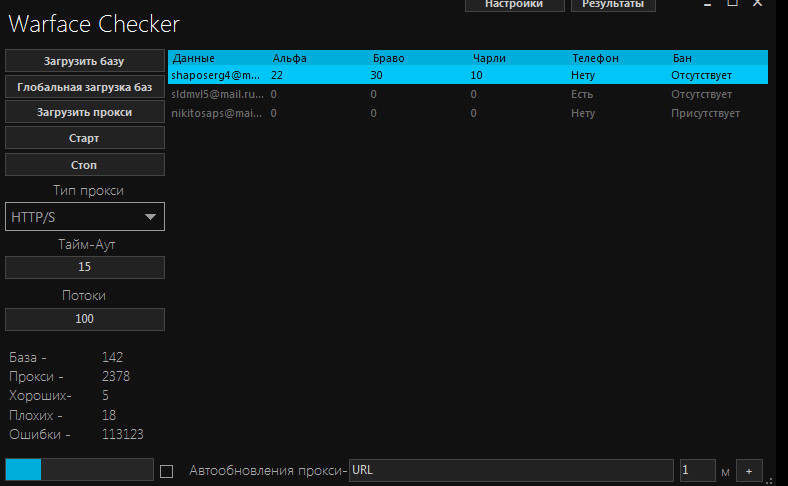The width and height of the screenshot is (788, 486).
Task: Click the Warface Checker title
Action: click(94, 24)
